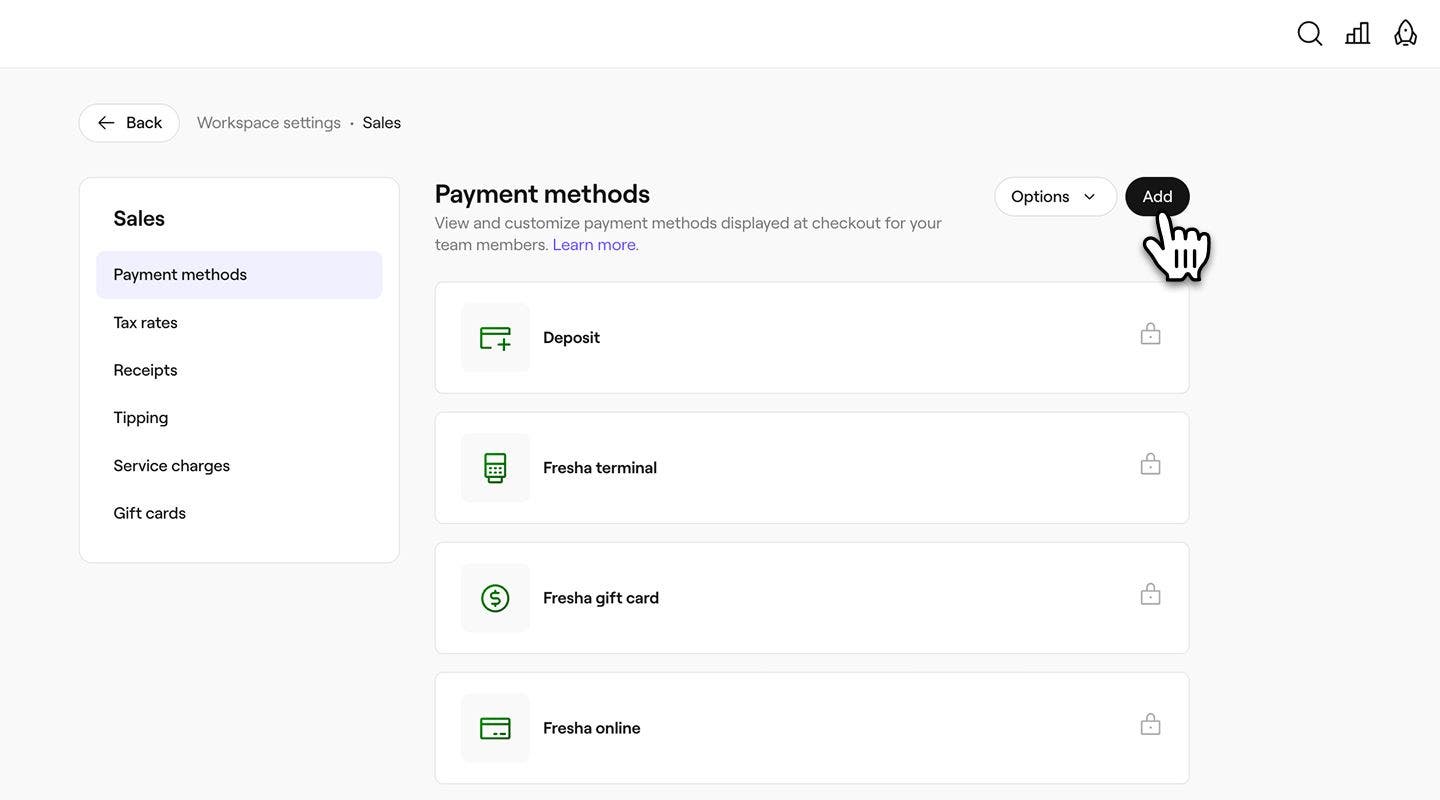1440x800 pixels.
Task: Open Workspace settings breadcrumb
Action: pyautogui.click(x=269, y=123)
